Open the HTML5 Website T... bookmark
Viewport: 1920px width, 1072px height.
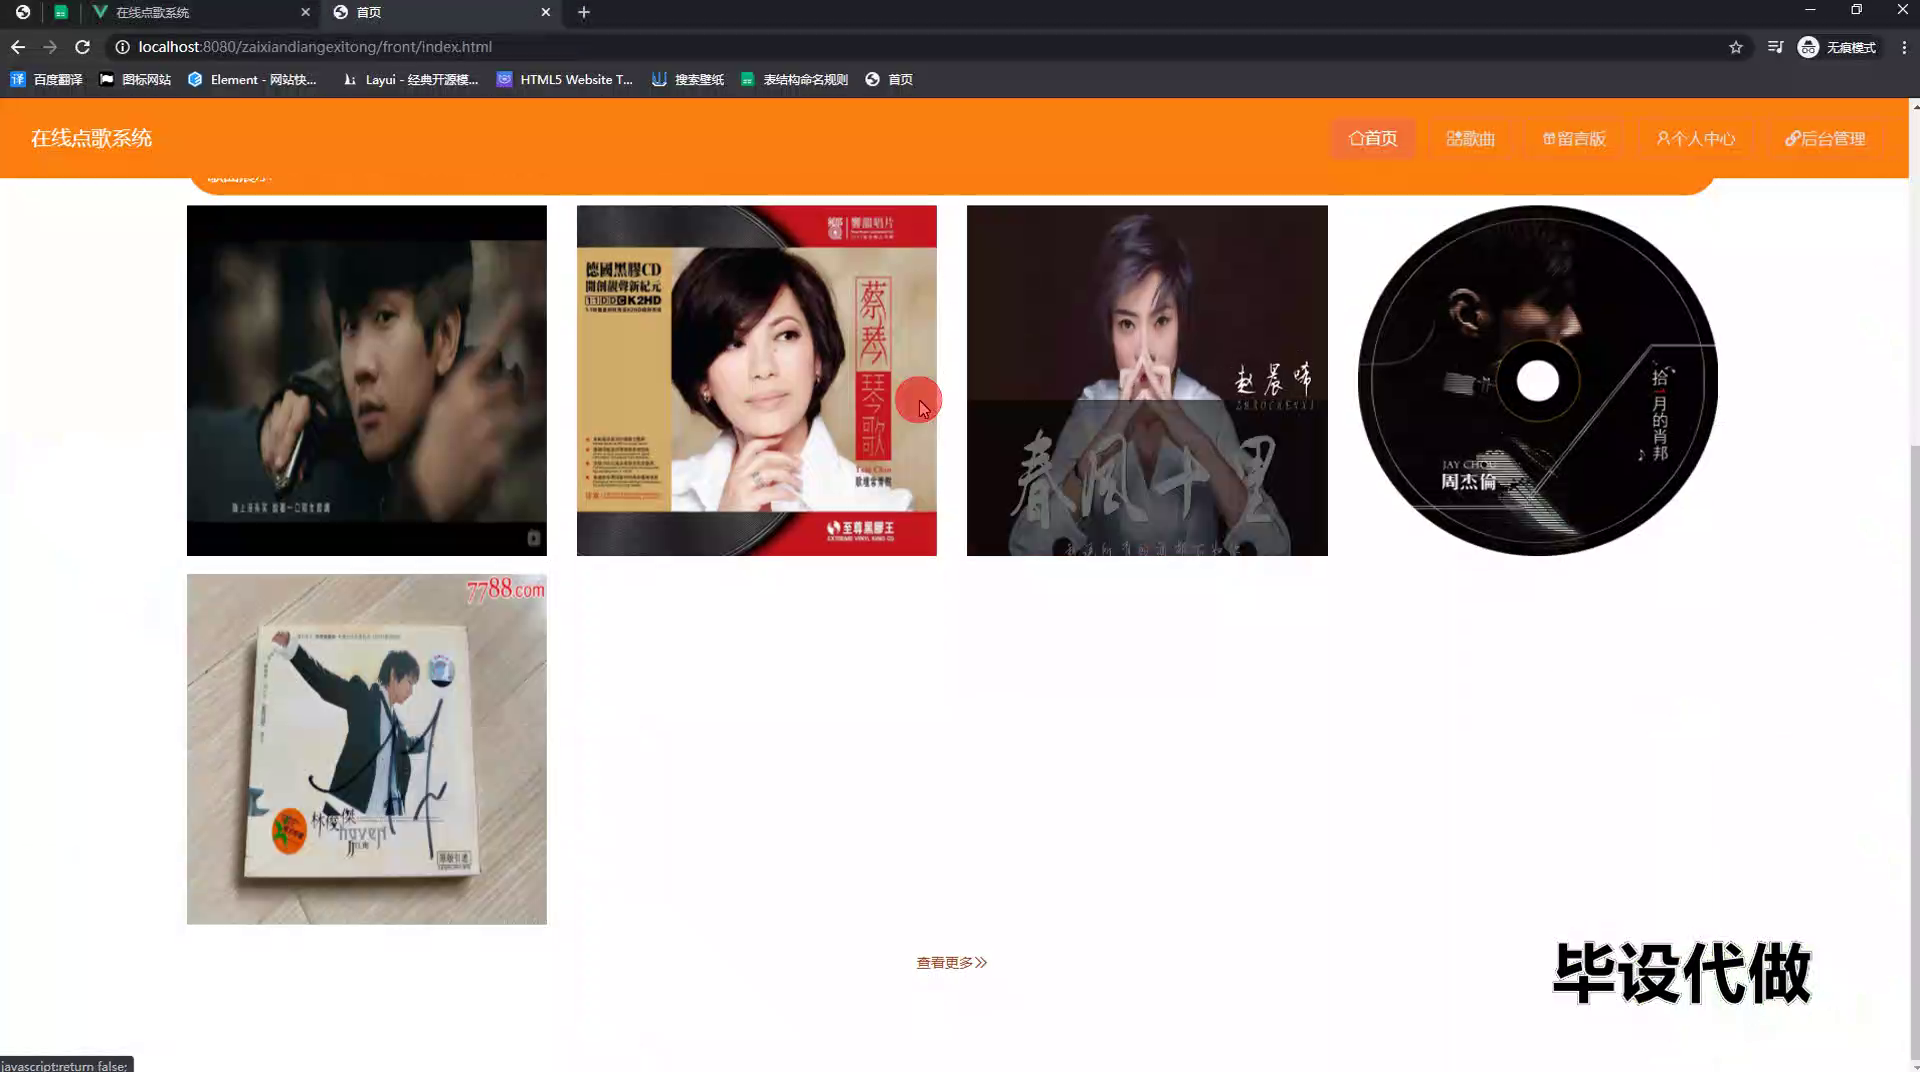click(565, 79)
